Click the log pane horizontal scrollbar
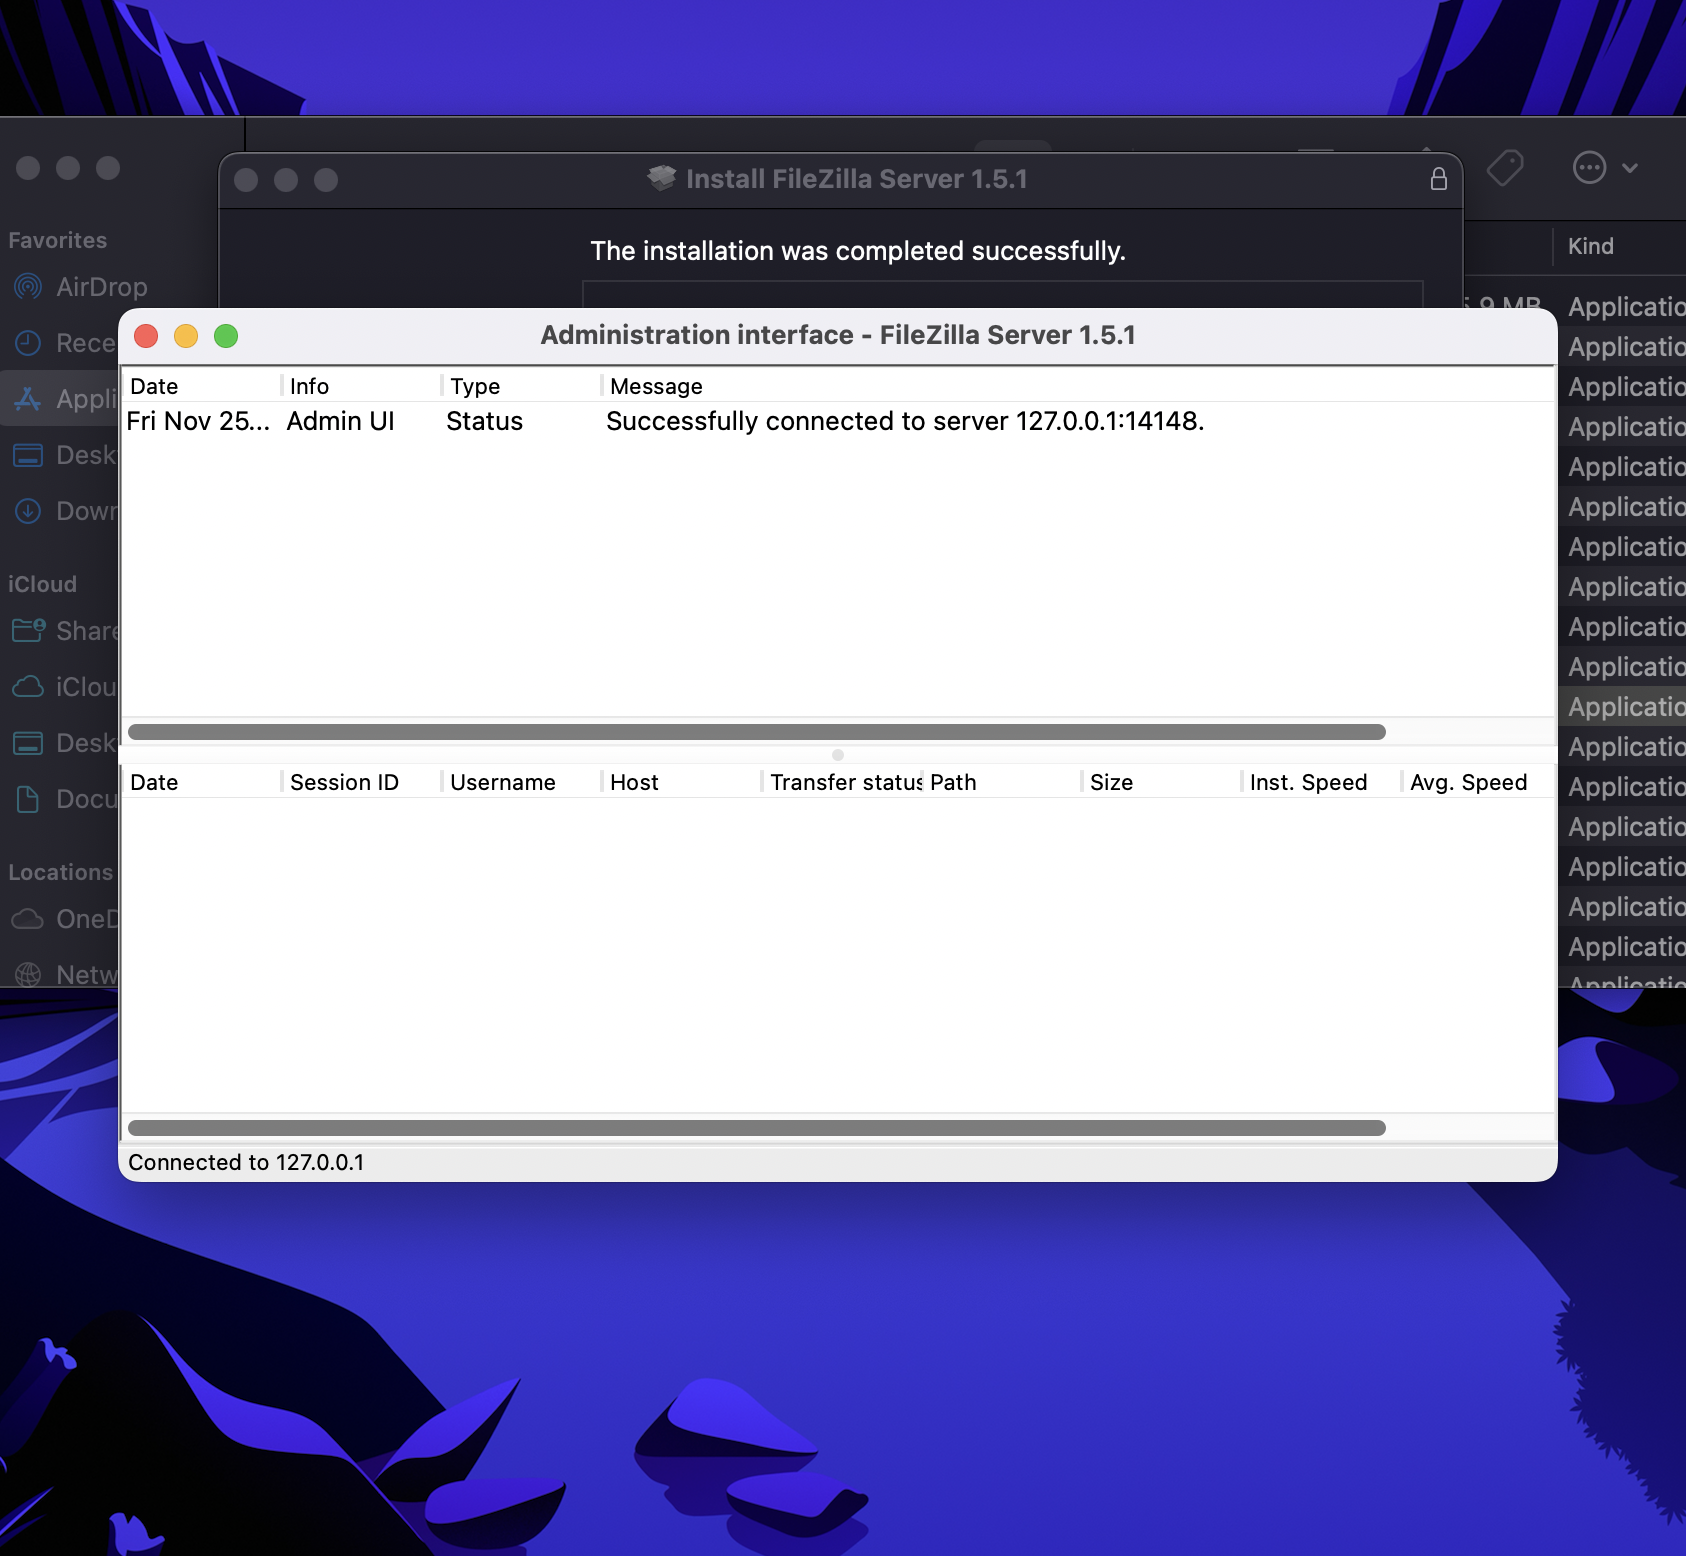The image size is (1686, 1556). point(757,732)
